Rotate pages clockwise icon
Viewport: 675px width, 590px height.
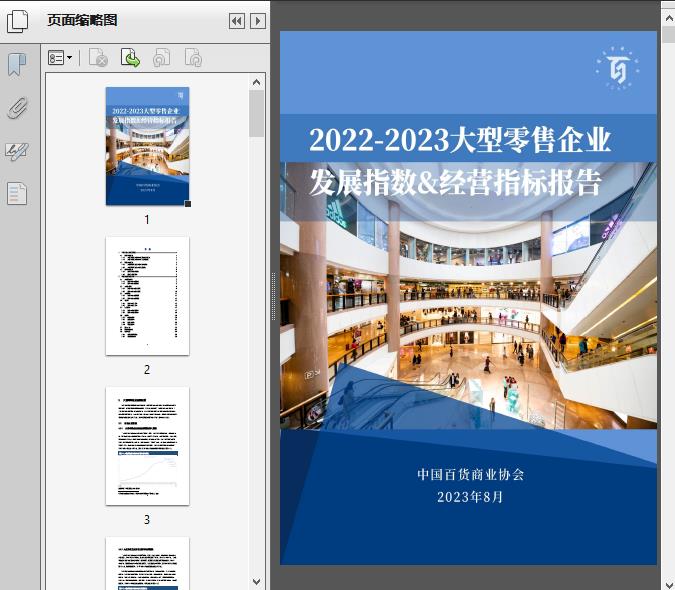click(x=193, y=58)
